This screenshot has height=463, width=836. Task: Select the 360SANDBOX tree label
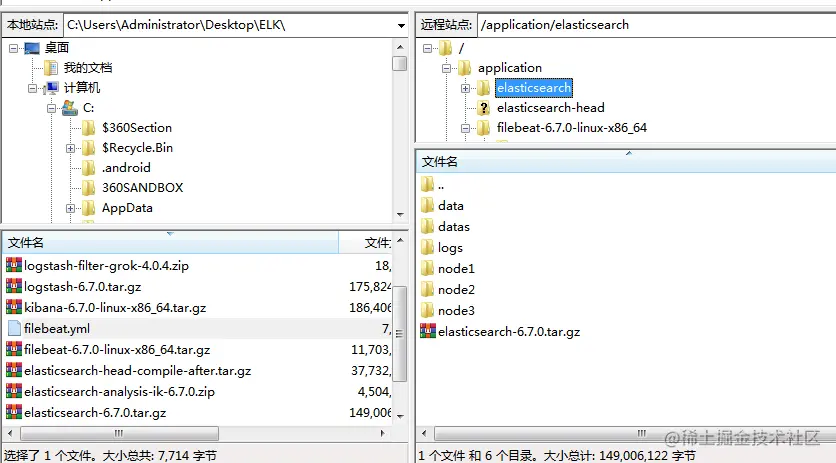[x=142, y=188]
